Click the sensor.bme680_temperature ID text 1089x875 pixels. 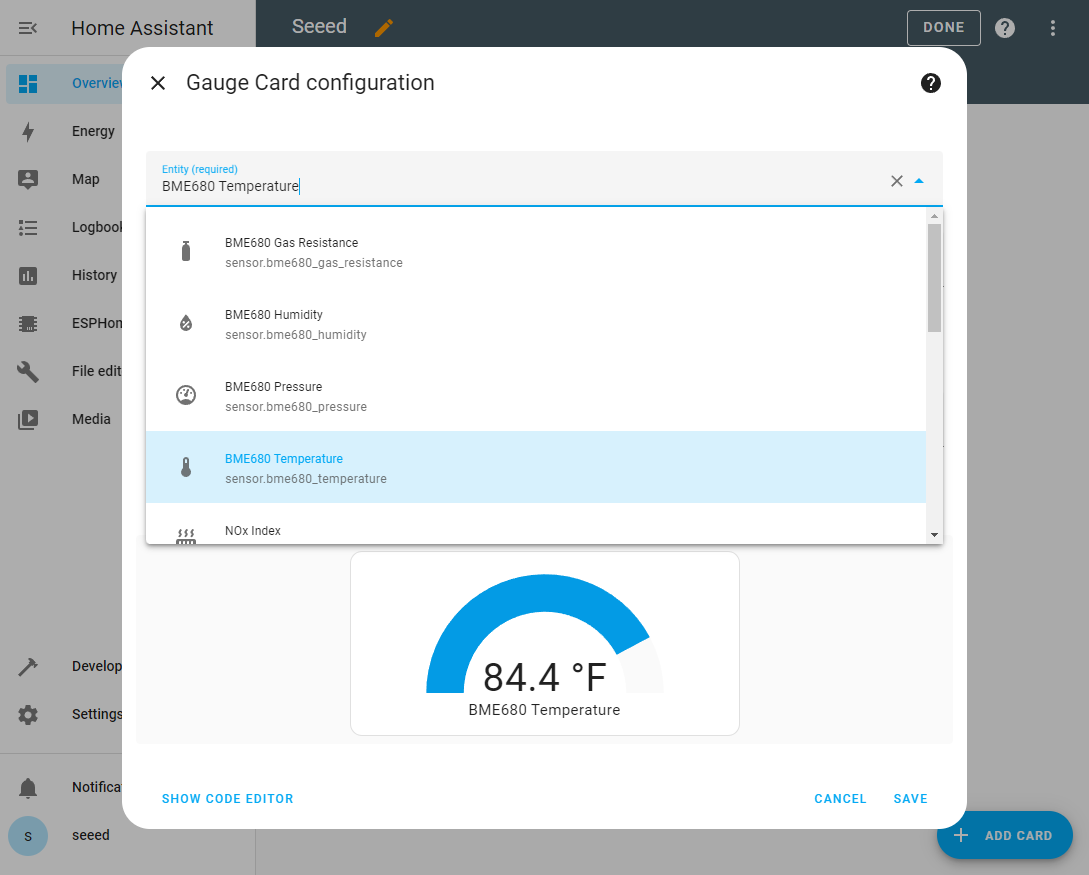(306, 479)
